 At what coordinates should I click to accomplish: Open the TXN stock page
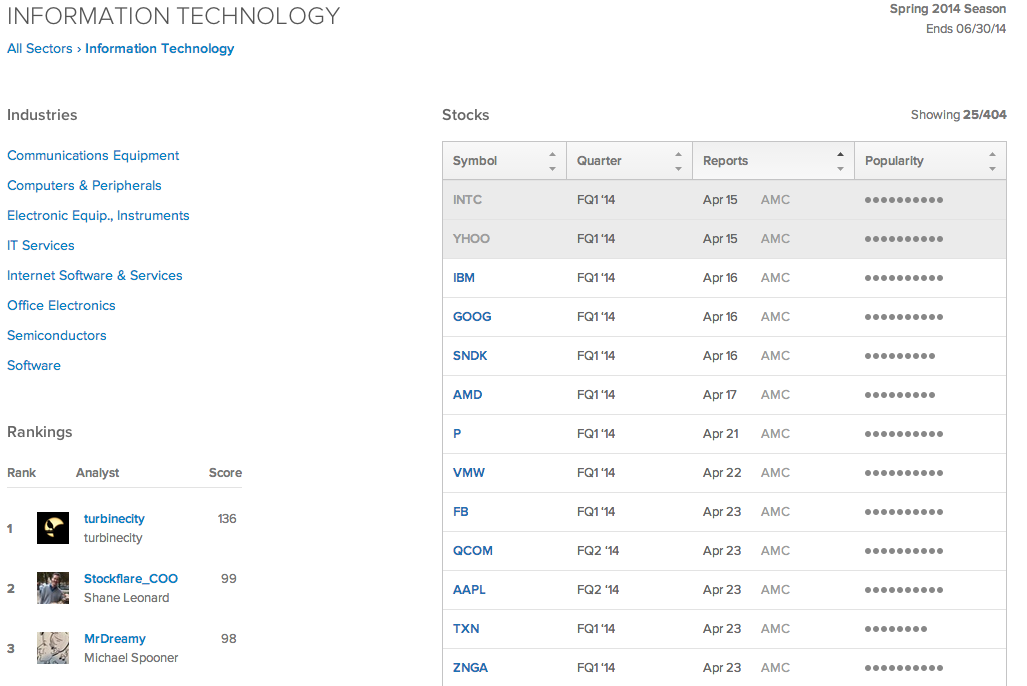(466, 629)
